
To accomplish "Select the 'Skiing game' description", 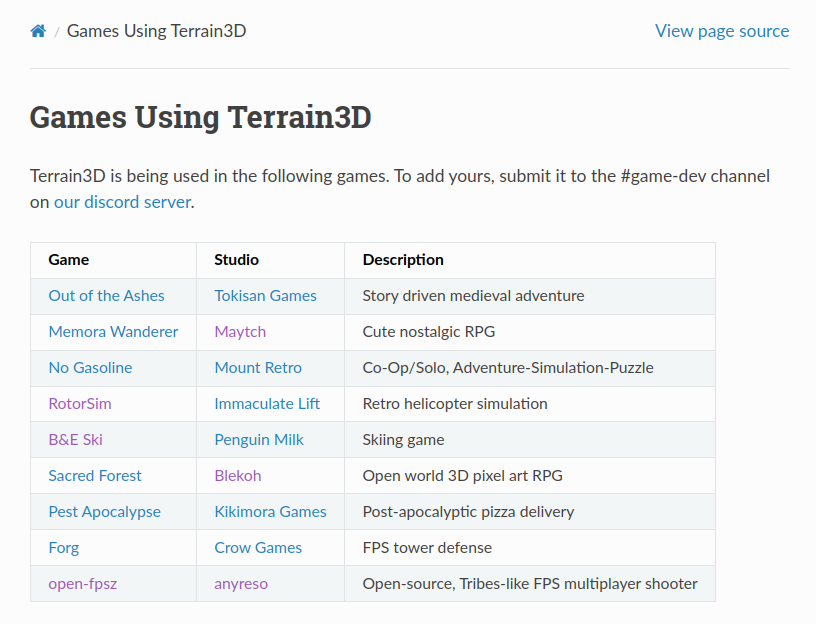I will coord(403,440).
